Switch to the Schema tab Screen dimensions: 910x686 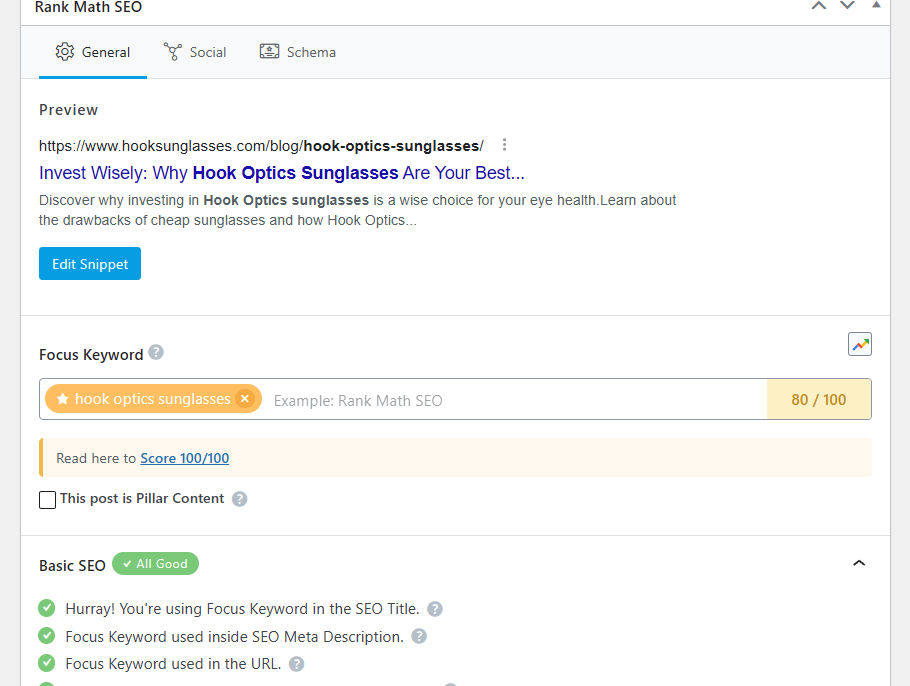pyautogui.click(x=298, y=52)
